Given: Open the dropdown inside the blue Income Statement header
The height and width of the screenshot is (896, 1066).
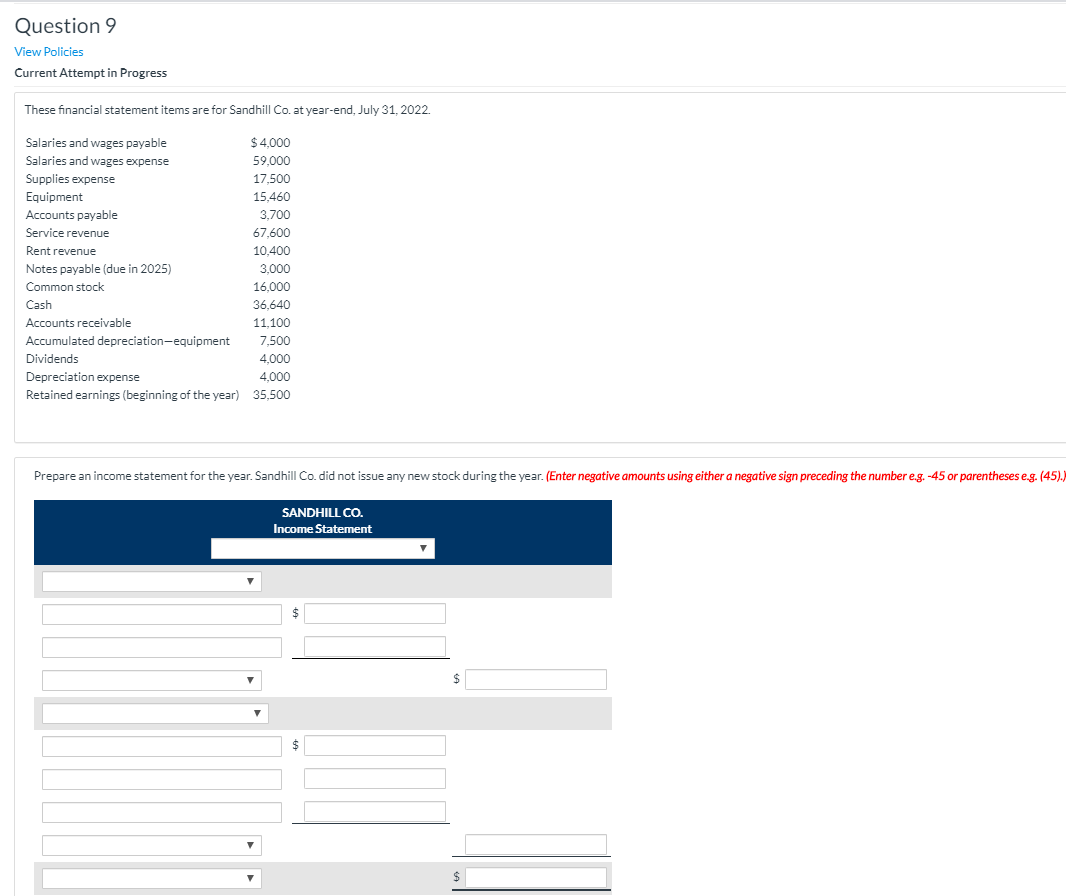Looking at the screenshot, I should point(322,548).
